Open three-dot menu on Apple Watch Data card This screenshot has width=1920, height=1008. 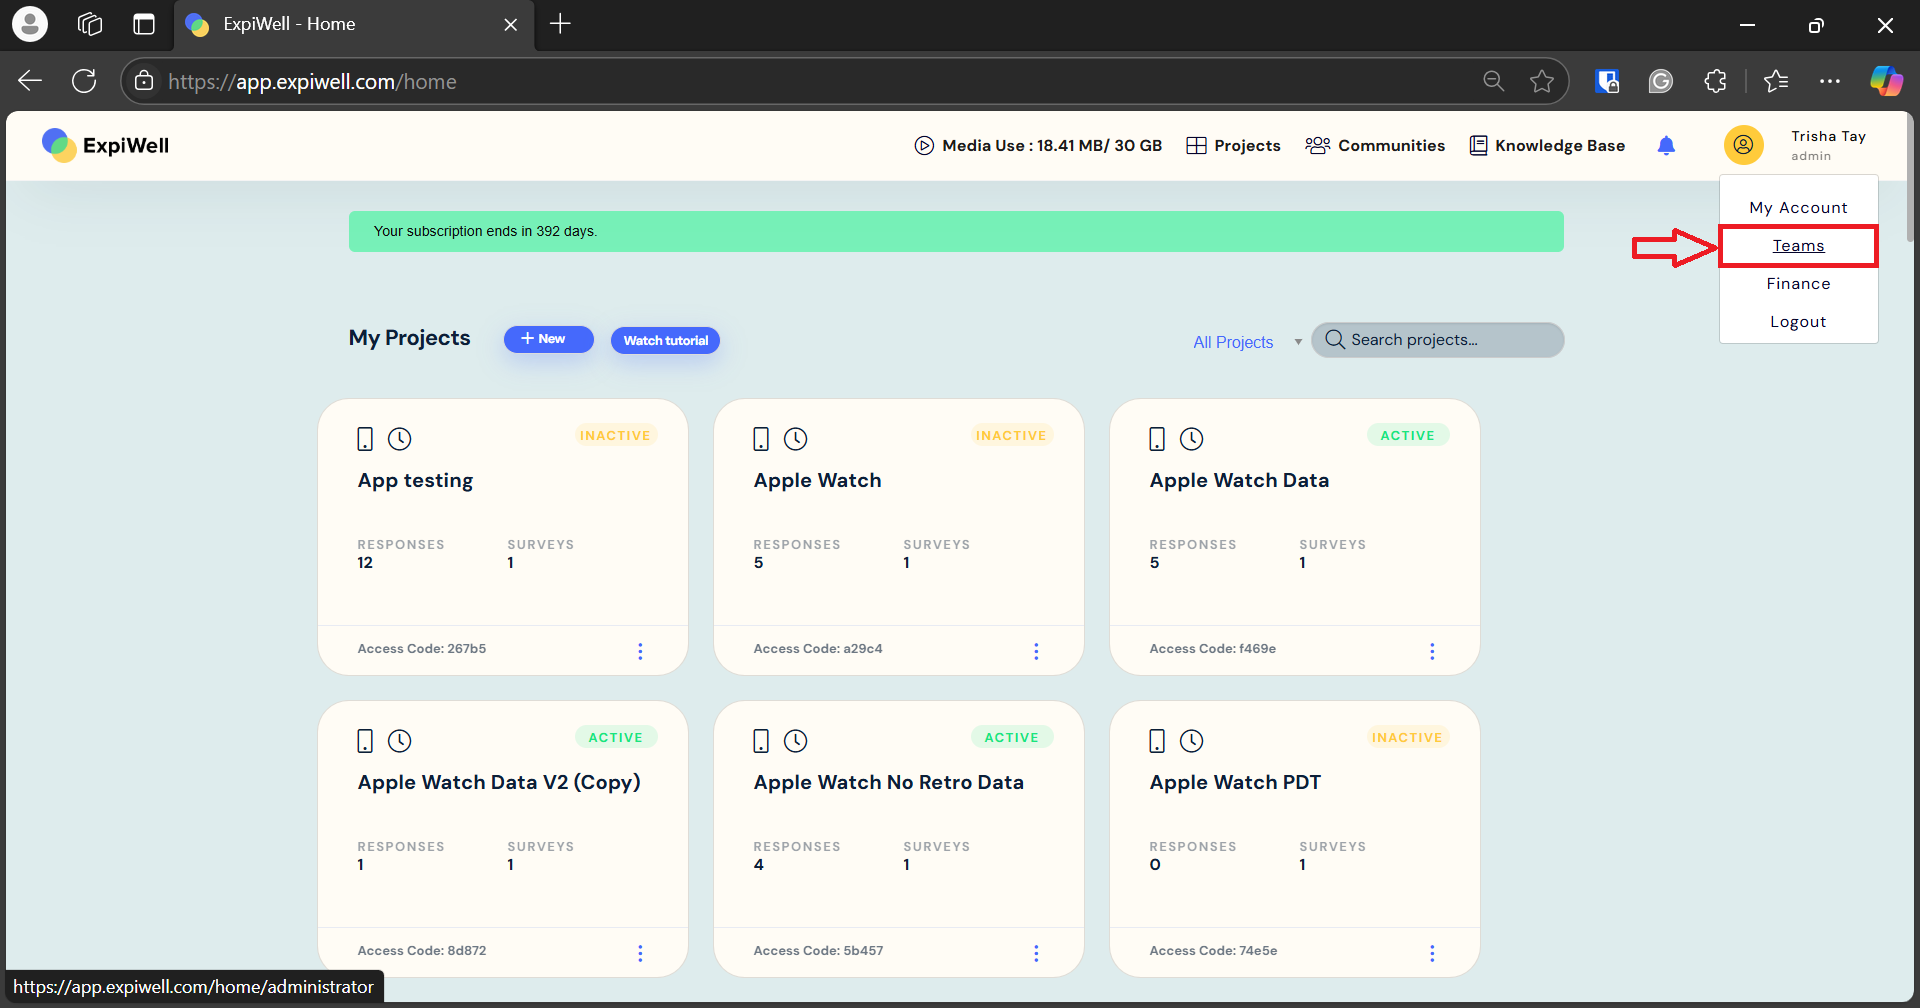click(x=1432, y=651)
